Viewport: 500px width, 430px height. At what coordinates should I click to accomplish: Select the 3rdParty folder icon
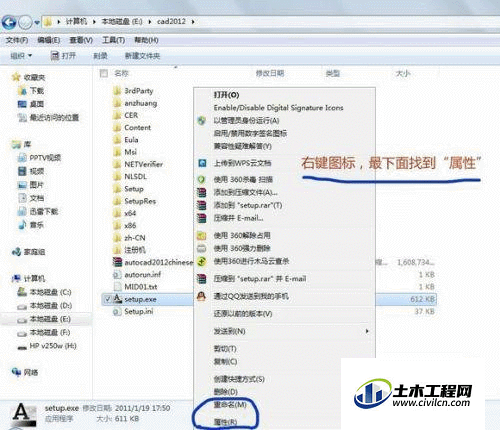[117, 91]
